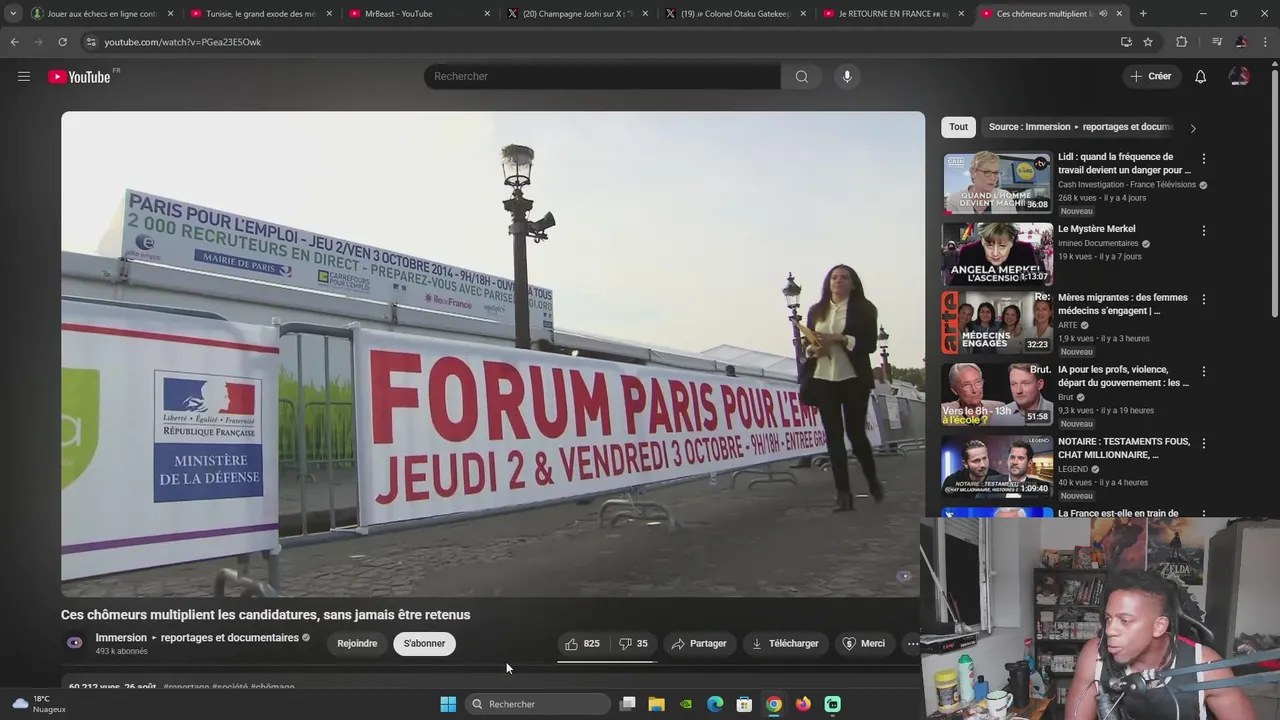Go to YouTube home via logo
The image size is (1280, 720).
click(x=79, y=77)
